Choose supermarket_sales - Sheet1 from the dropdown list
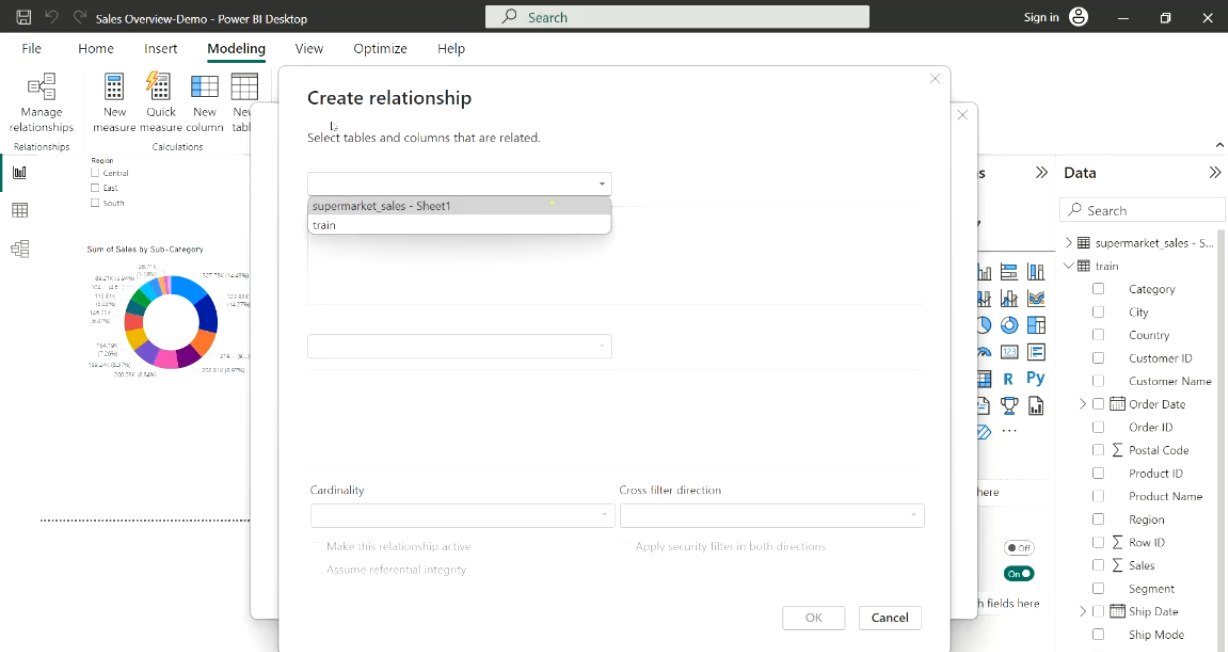The image size is (1228, 652). [x=459, y=206]
